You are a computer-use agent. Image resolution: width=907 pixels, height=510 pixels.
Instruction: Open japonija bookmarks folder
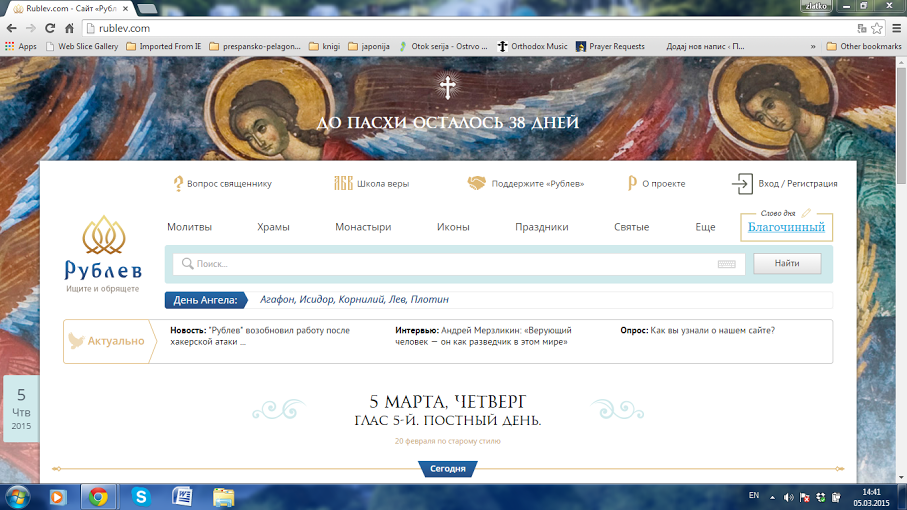(369, 46)
